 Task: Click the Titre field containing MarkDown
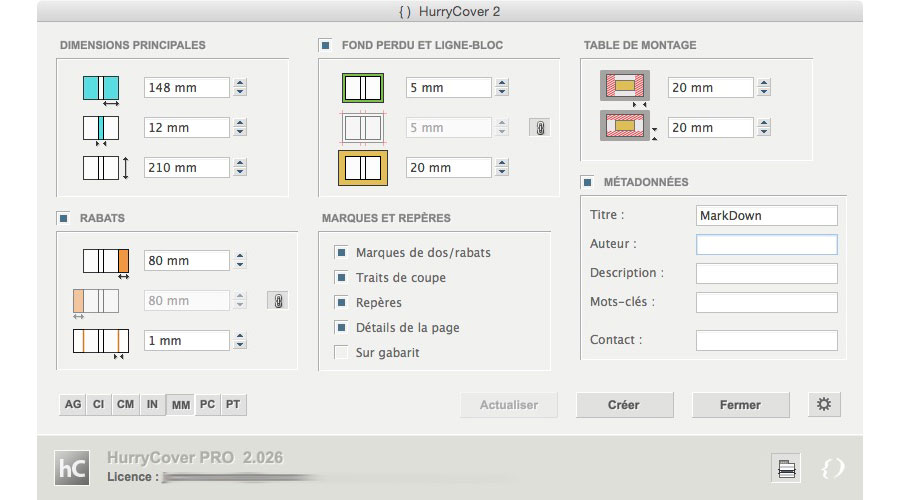[766, 215]
